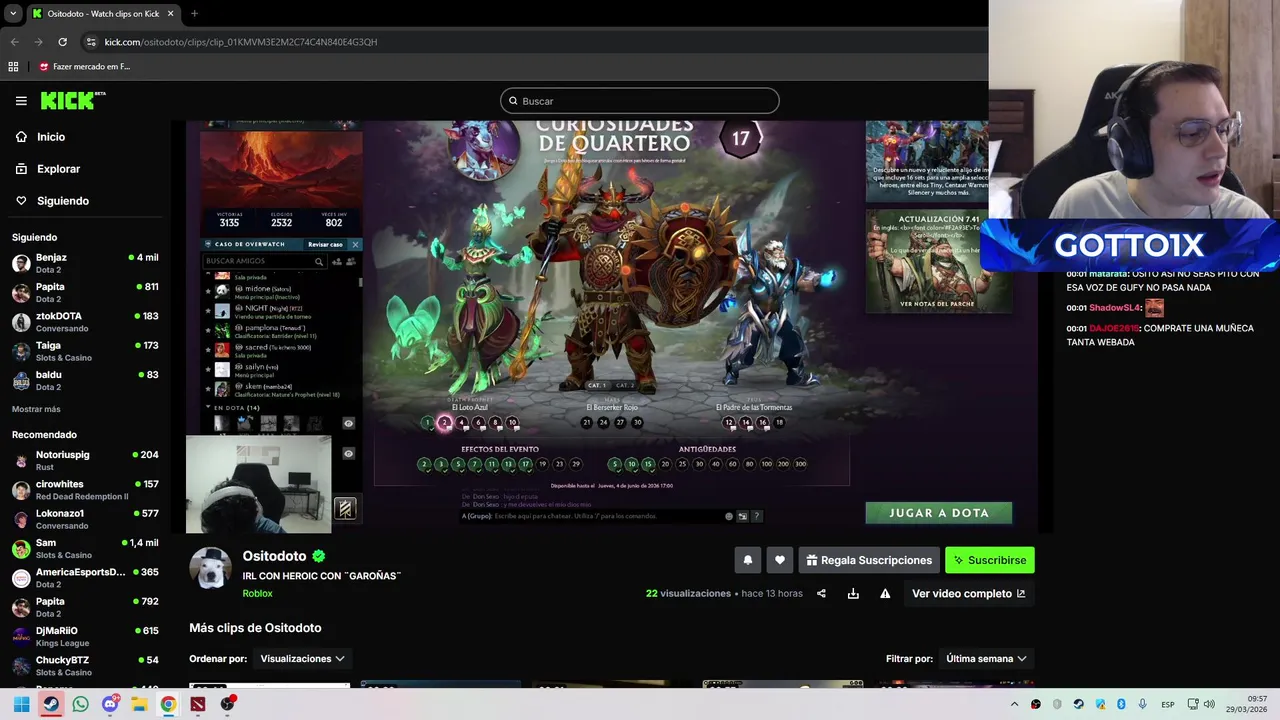Click JUGAR A DOTA button in clip
This screenshot has height=720, width=1280.
939,513
